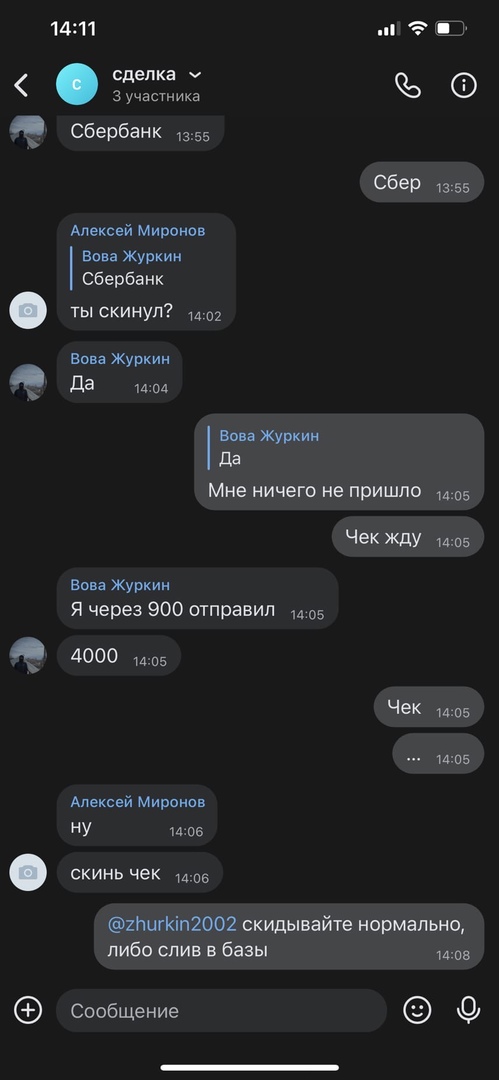The width and height of the screenshot is (499, 1080).
Task: Tap the name Вова Журкин above 'Я через 900 отправил'
Action: (x=120, y=585)
